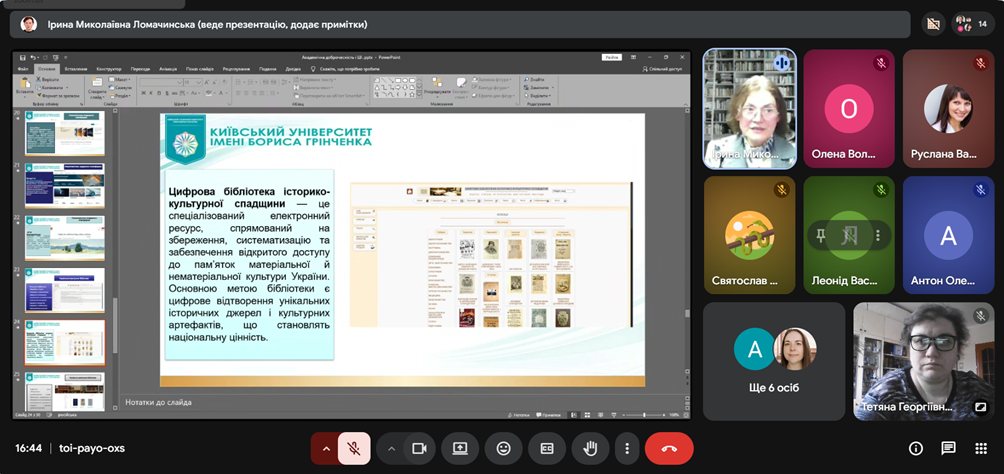Toggle the camera on or off
This screenshot has width=1004, height=474.
point(420,449)
